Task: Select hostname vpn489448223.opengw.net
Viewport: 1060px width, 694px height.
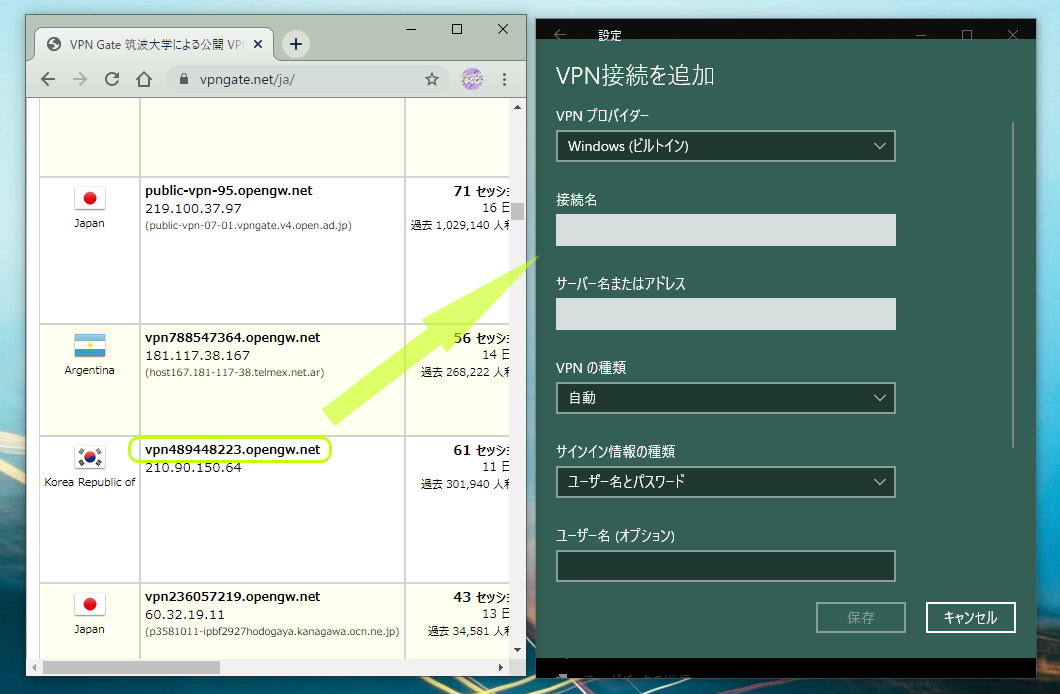Action: pos(233,449)
